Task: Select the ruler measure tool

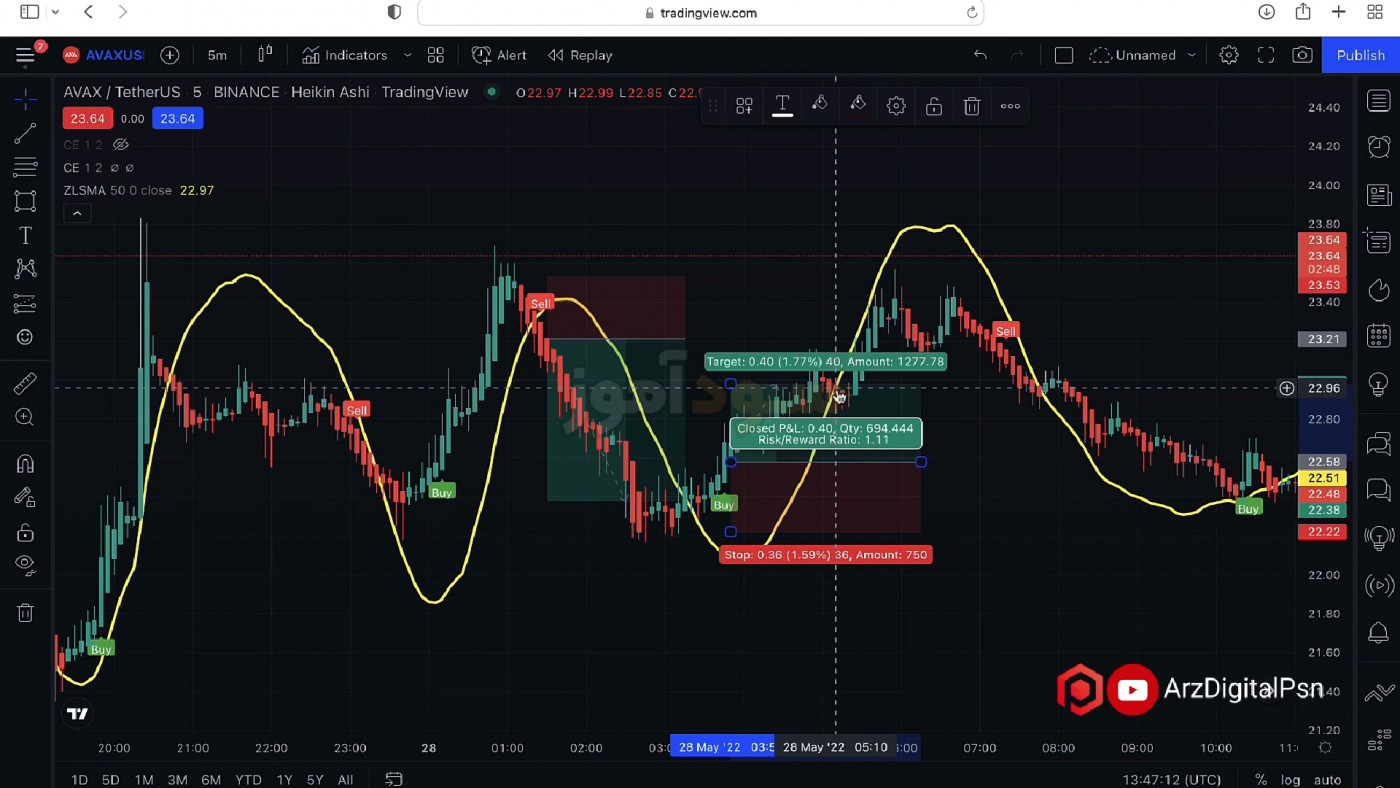Action: coord(25,383)
